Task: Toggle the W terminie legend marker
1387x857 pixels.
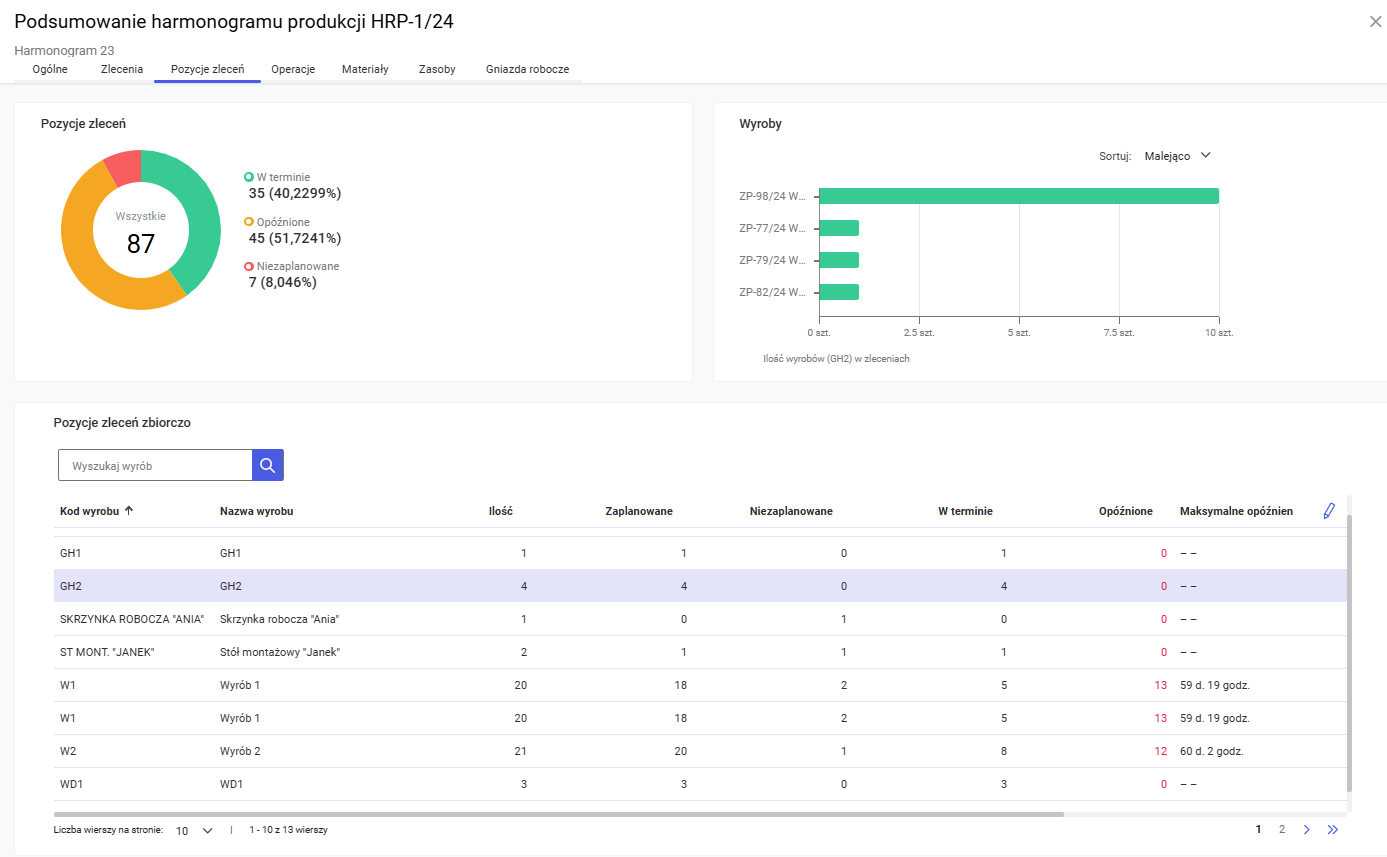Action: click(249, 177)
